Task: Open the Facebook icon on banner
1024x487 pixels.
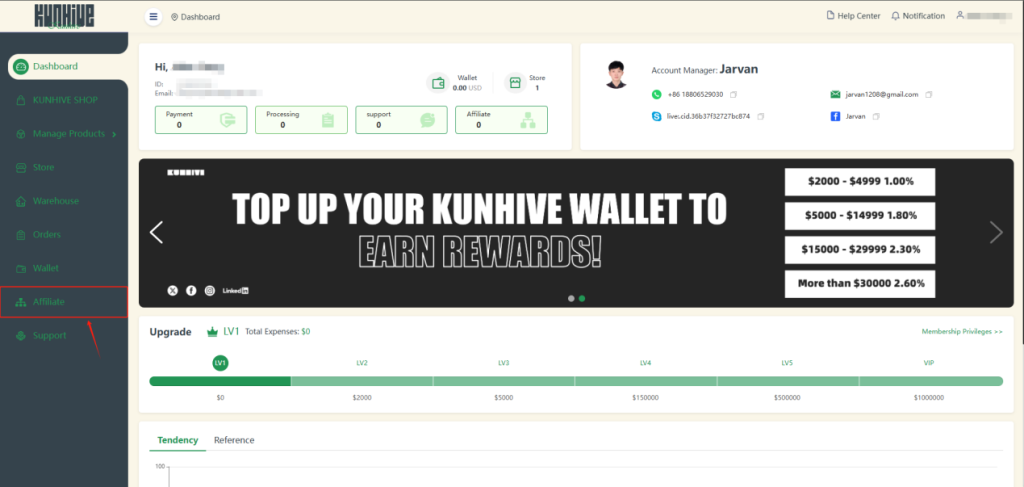Action: click(191, 291)
